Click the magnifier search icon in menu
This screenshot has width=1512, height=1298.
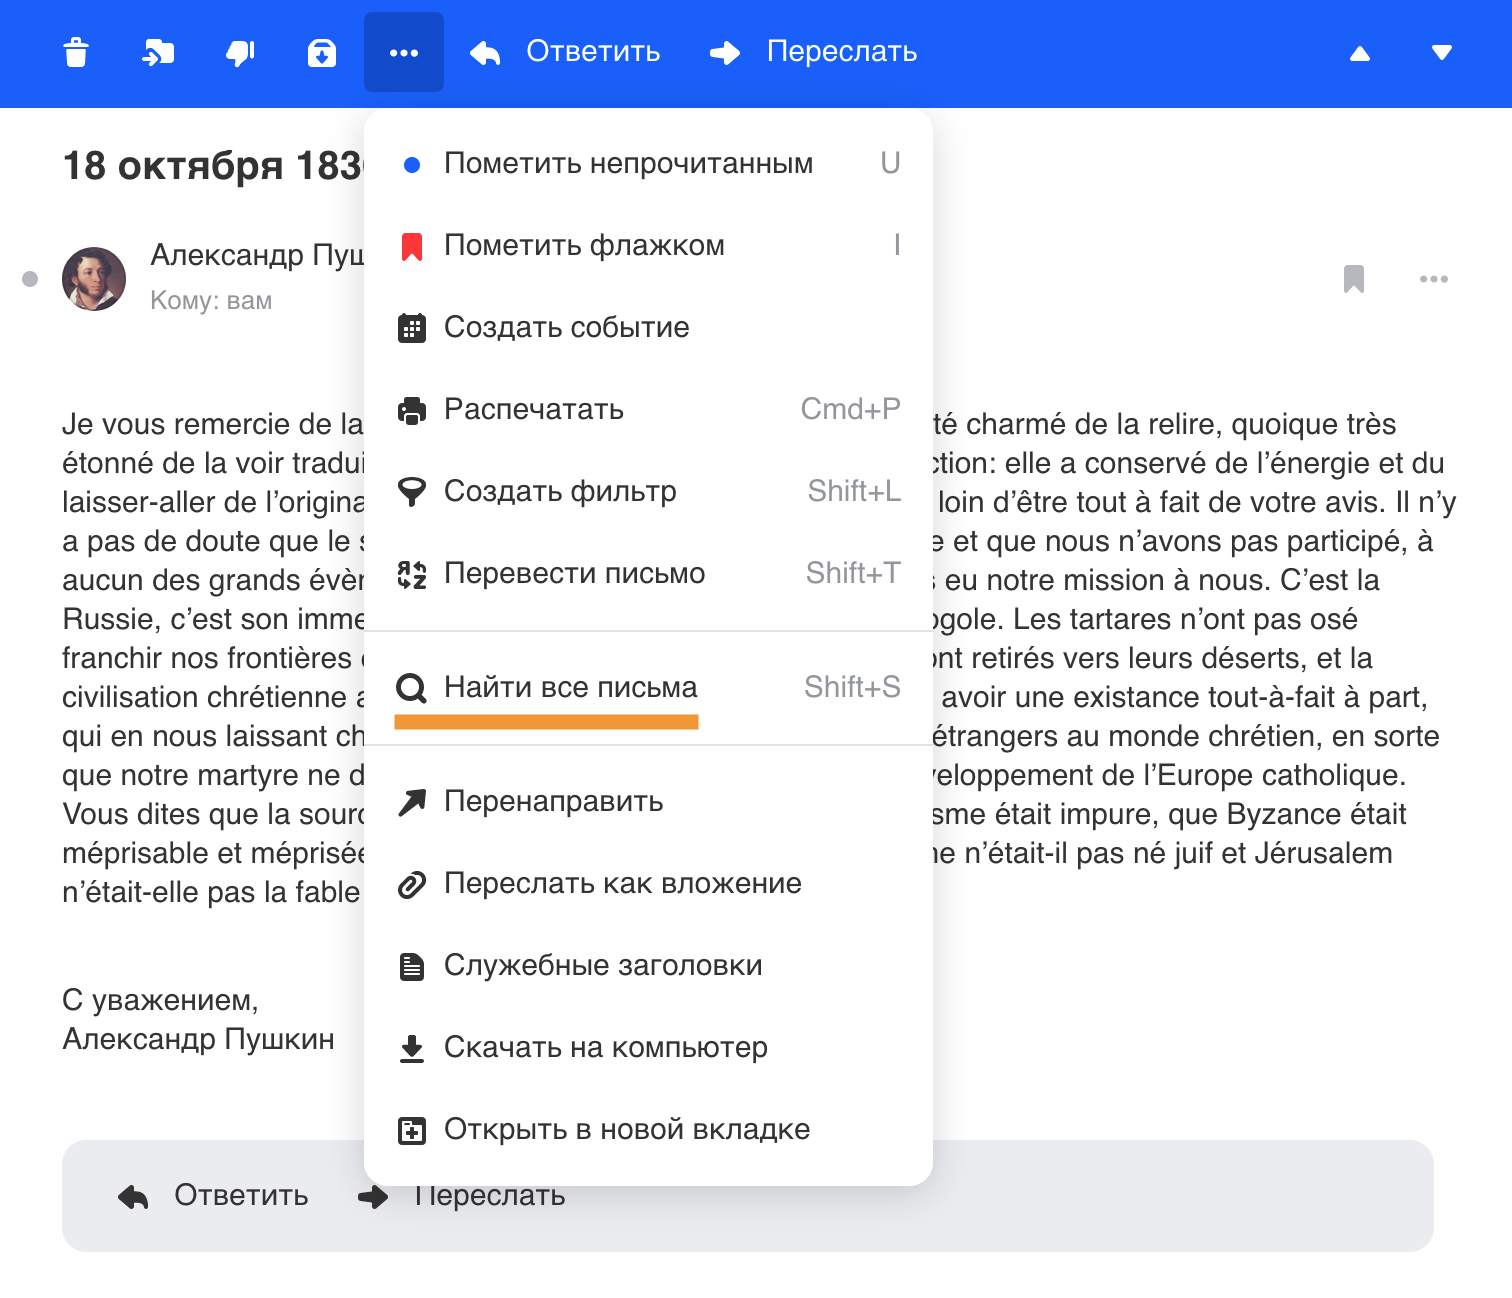click(x=411, y=688)
